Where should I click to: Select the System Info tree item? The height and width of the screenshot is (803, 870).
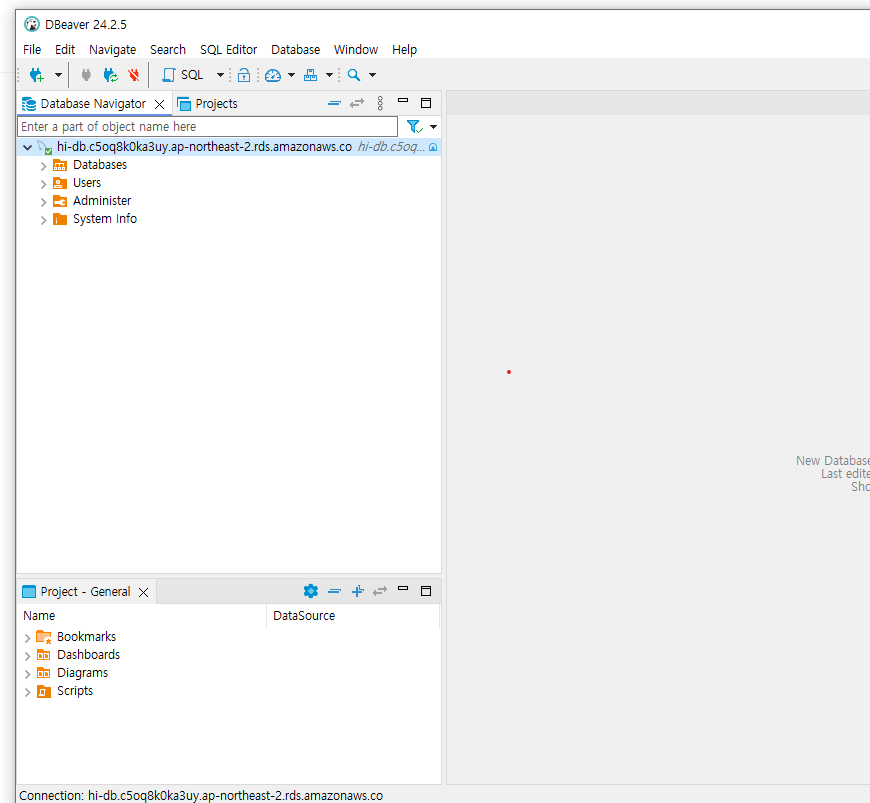click(104, 219)
